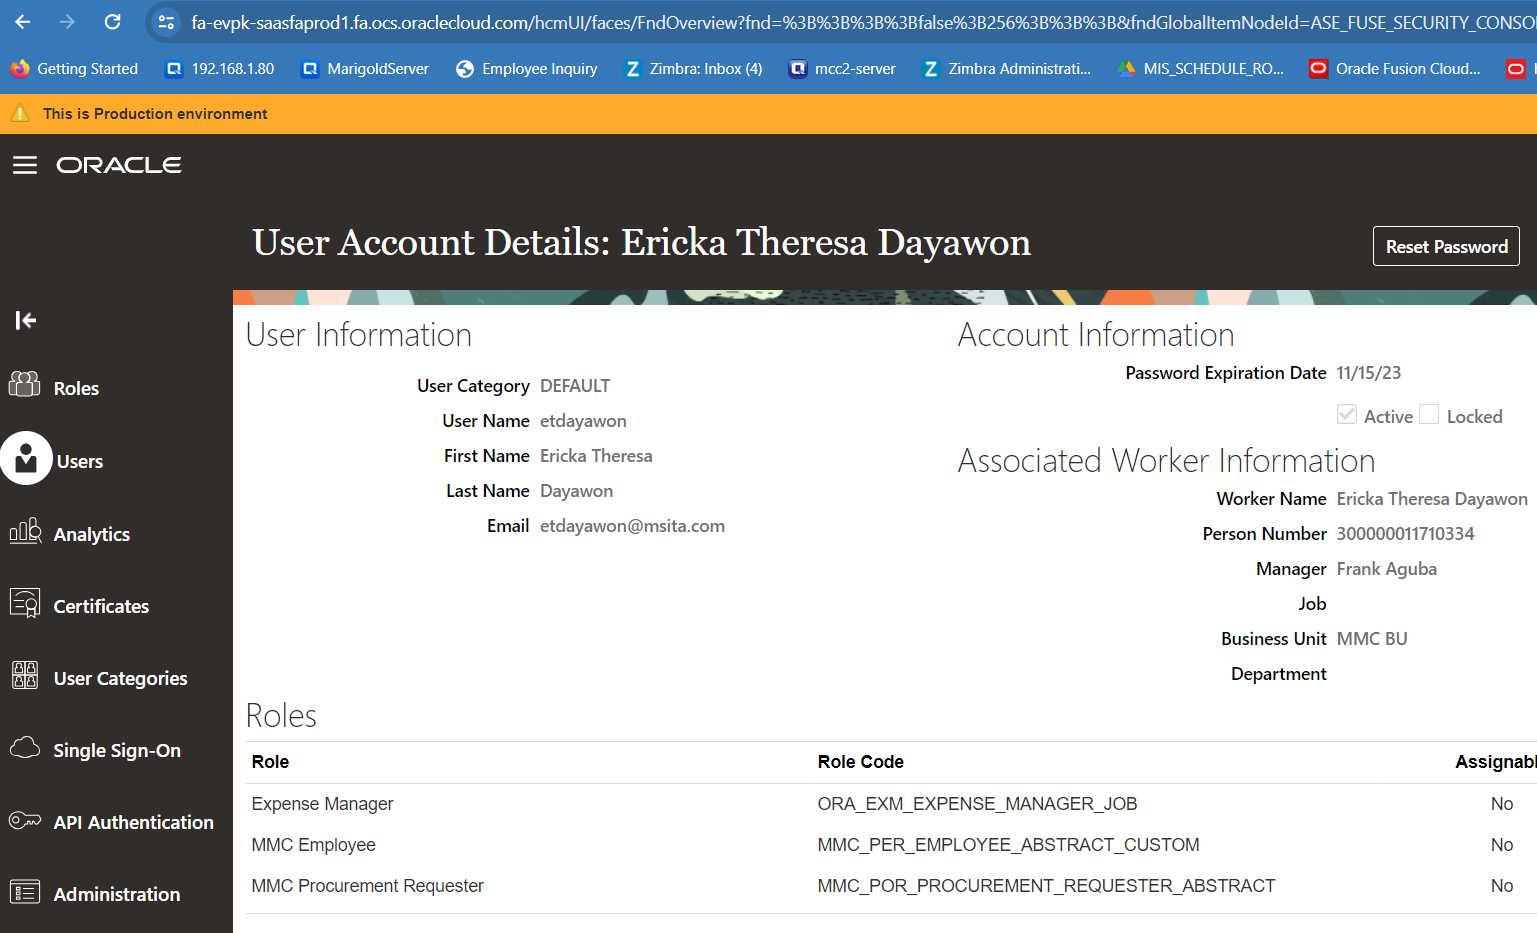This screenshot has height=933, width=1537.
Task: Open the Oracle Fusion Cloud bookmark
Action: [x=1395, y=69]
